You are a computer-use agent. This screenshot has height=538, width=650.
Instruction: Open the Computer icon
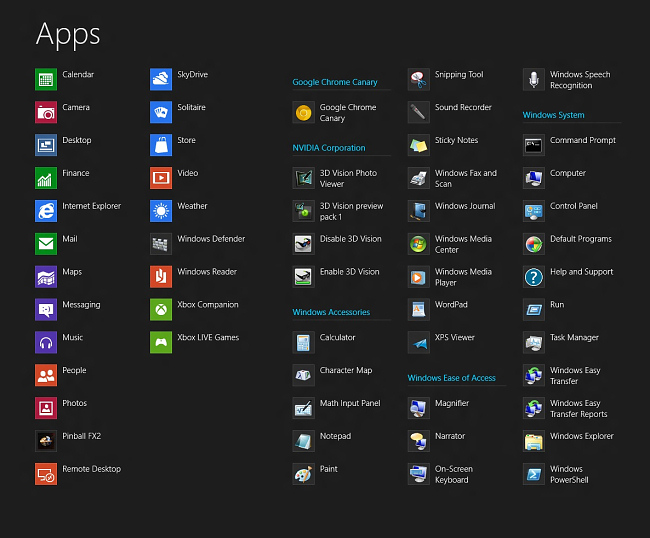click(534, 178)
